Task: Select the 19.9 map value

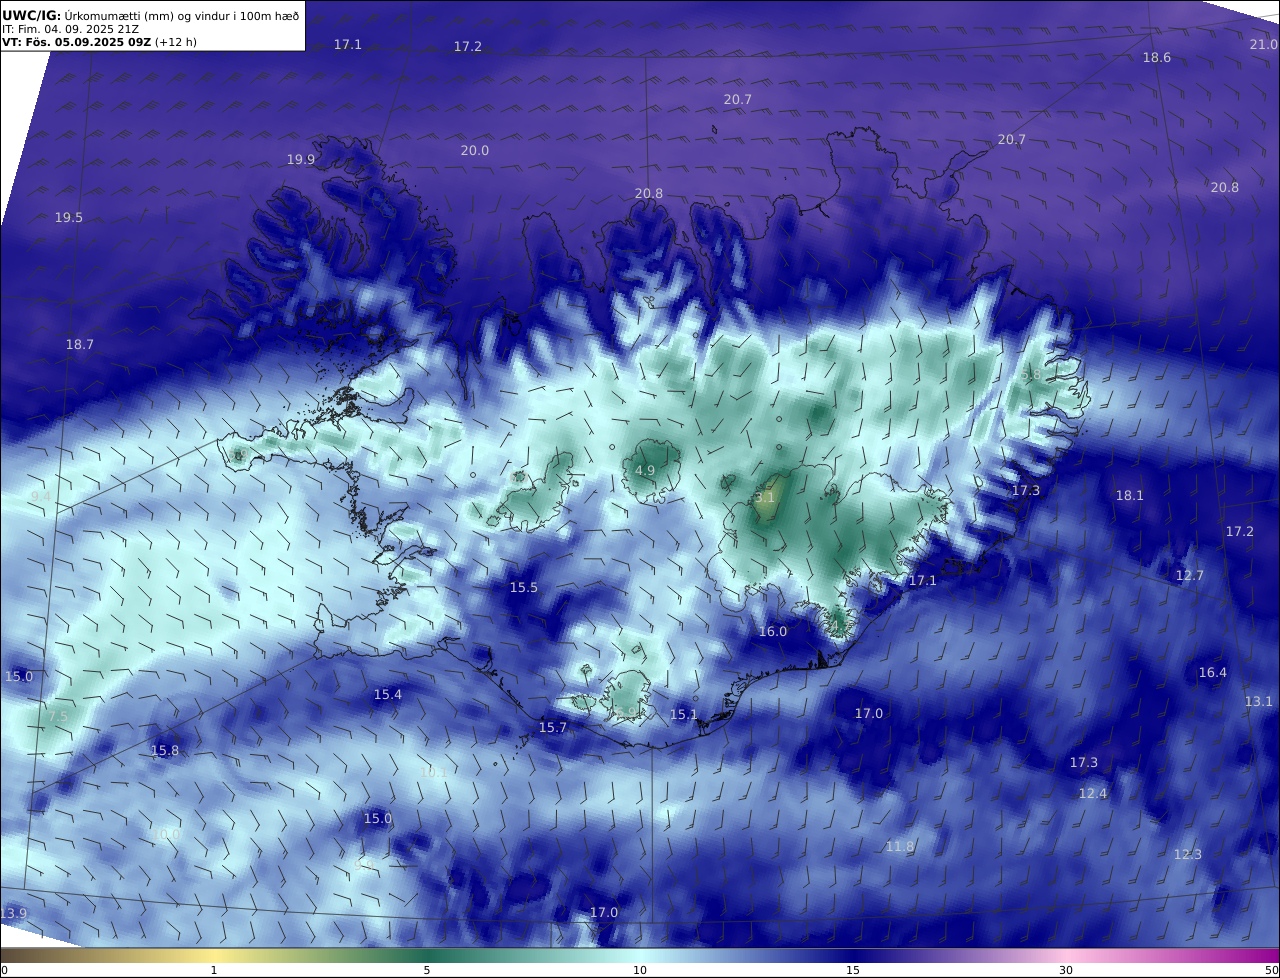Action: [301, 159]
